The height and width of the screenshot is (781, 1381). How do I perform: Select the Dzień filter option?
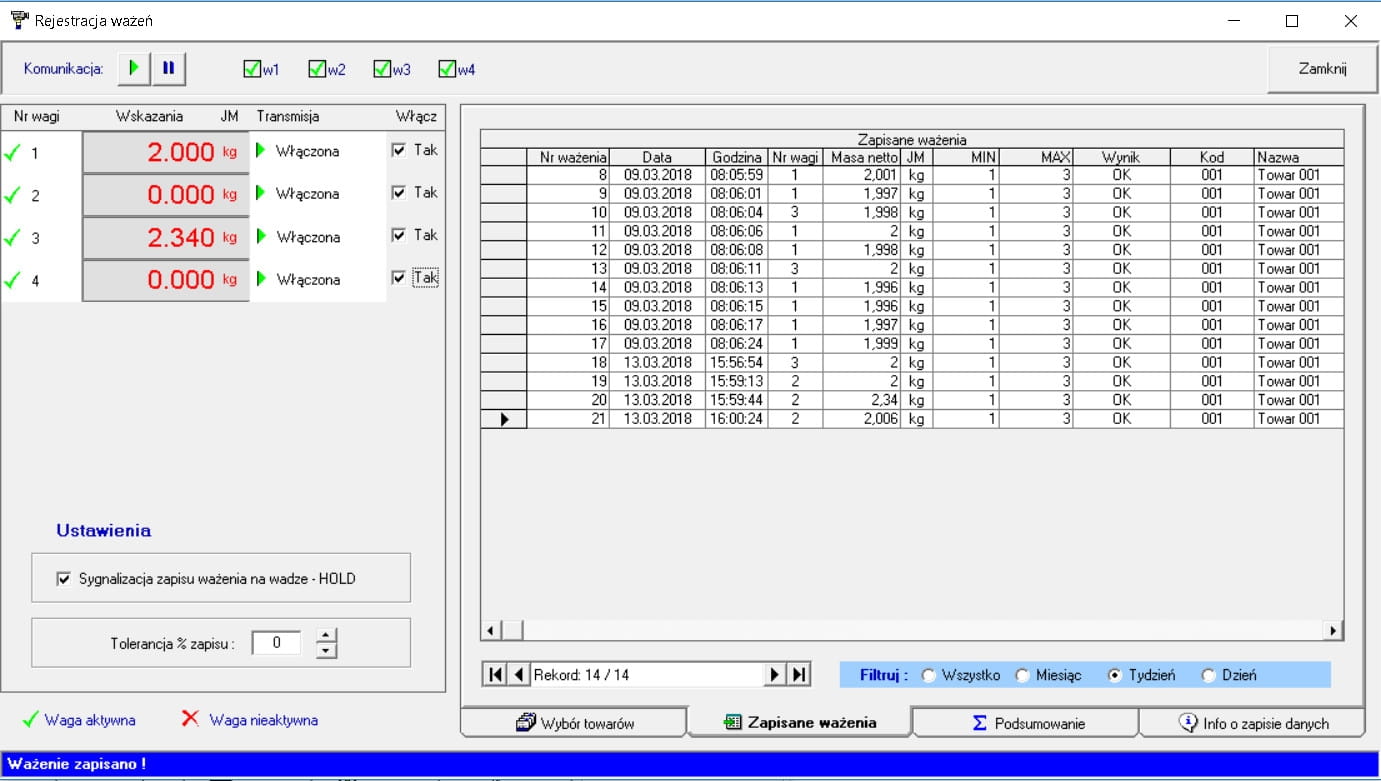[1209, 675]
